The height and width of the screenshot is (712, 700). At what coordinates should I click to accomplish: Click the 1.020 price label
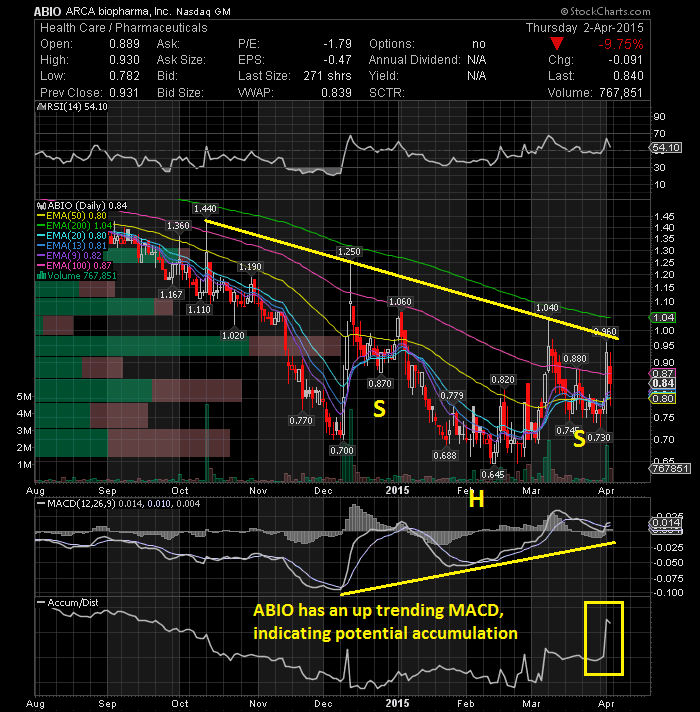[x=233, y=336]
